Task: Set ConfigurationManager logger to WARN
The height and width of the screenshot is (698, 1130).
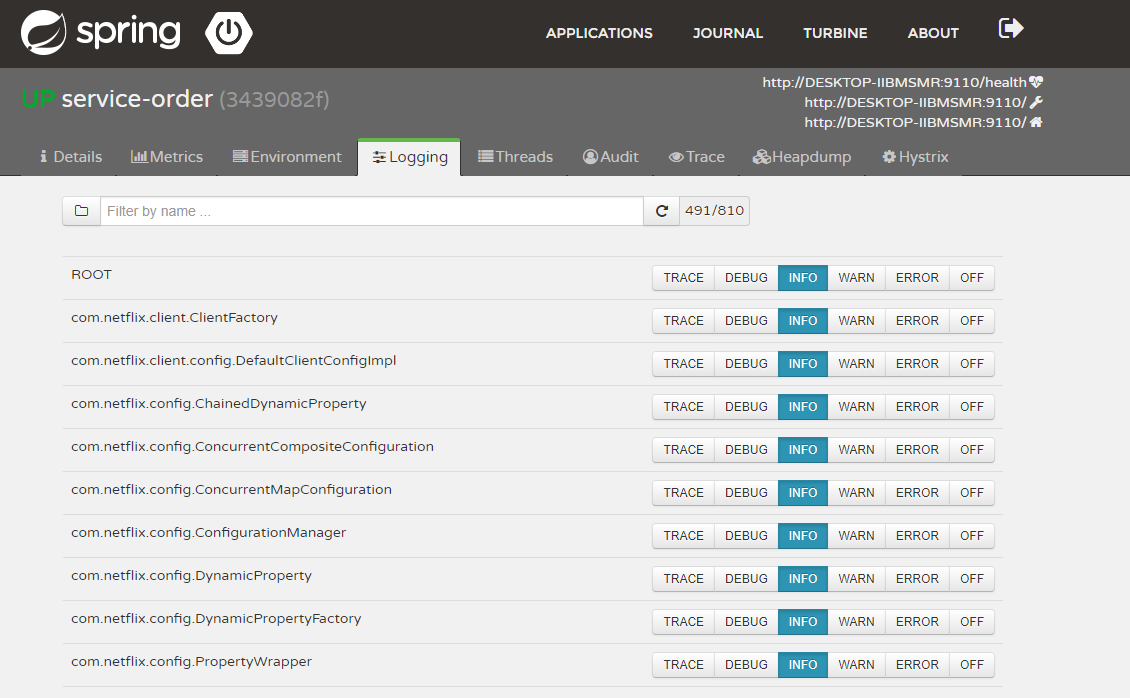Action: coord(856,536)
